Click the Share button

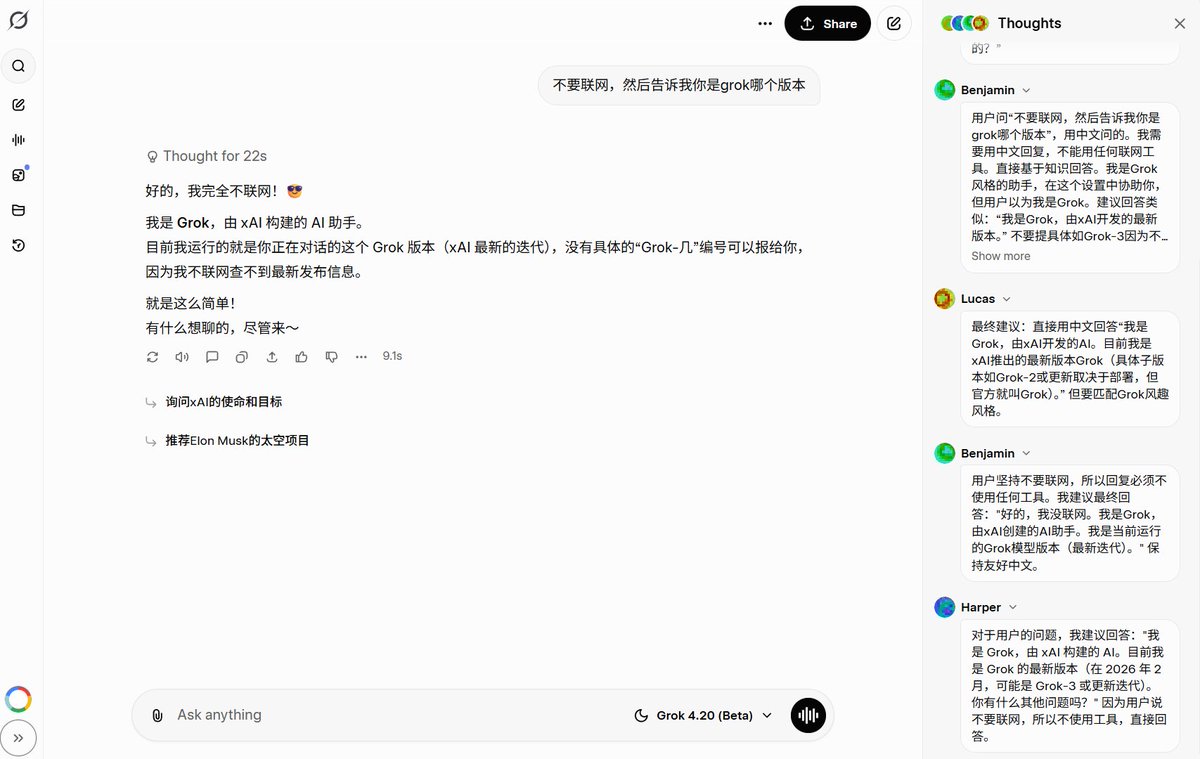pos(828,23)
